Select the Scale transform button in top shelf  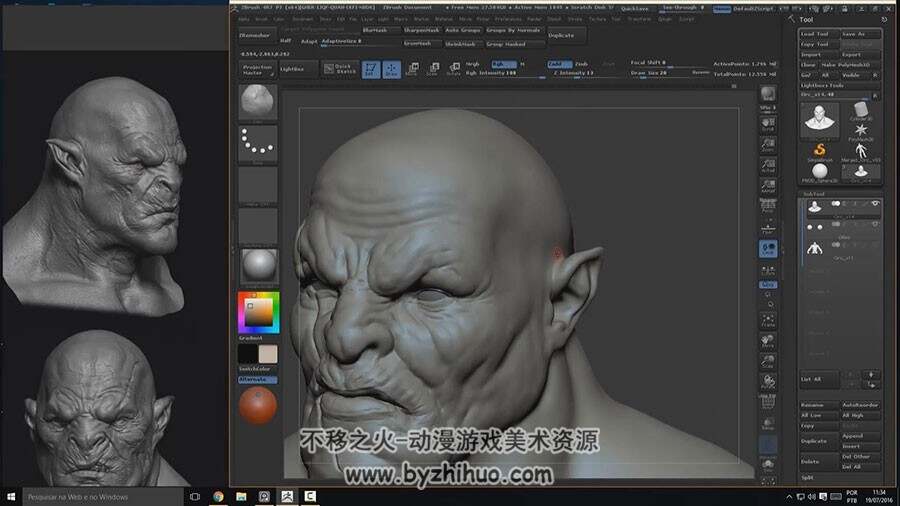click(x=433, y=69)
